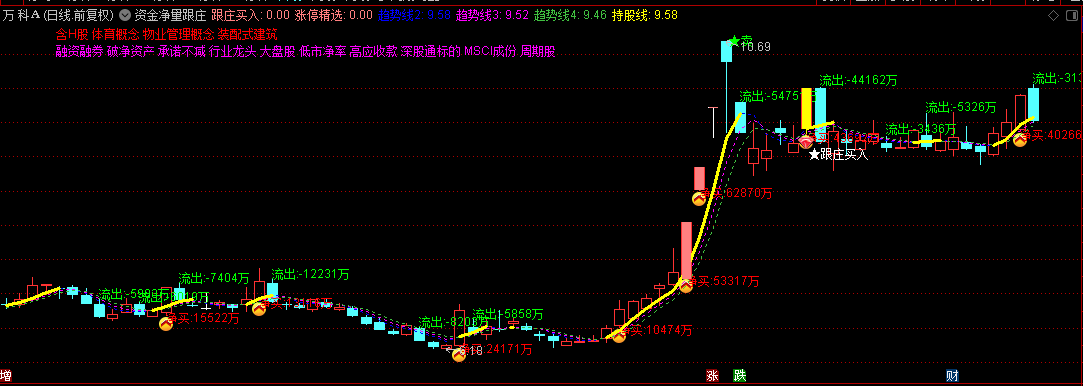Click the magenta 趋势线3: 9.52 label
Image resolution: width=1083 pixels, height=386 pixels.
pos(492,15)
